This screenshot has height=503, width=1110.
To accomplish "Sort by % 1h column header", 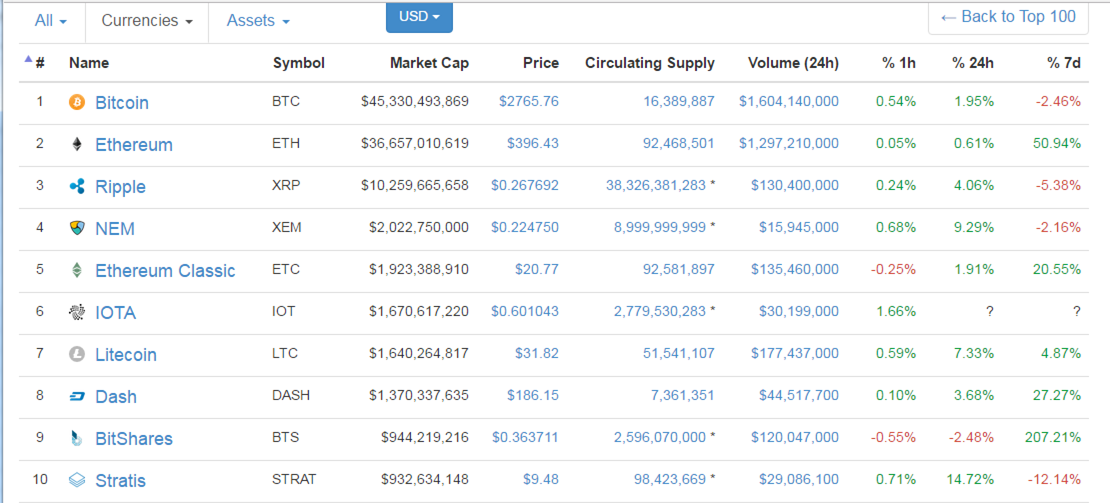I will pos(899,63).
